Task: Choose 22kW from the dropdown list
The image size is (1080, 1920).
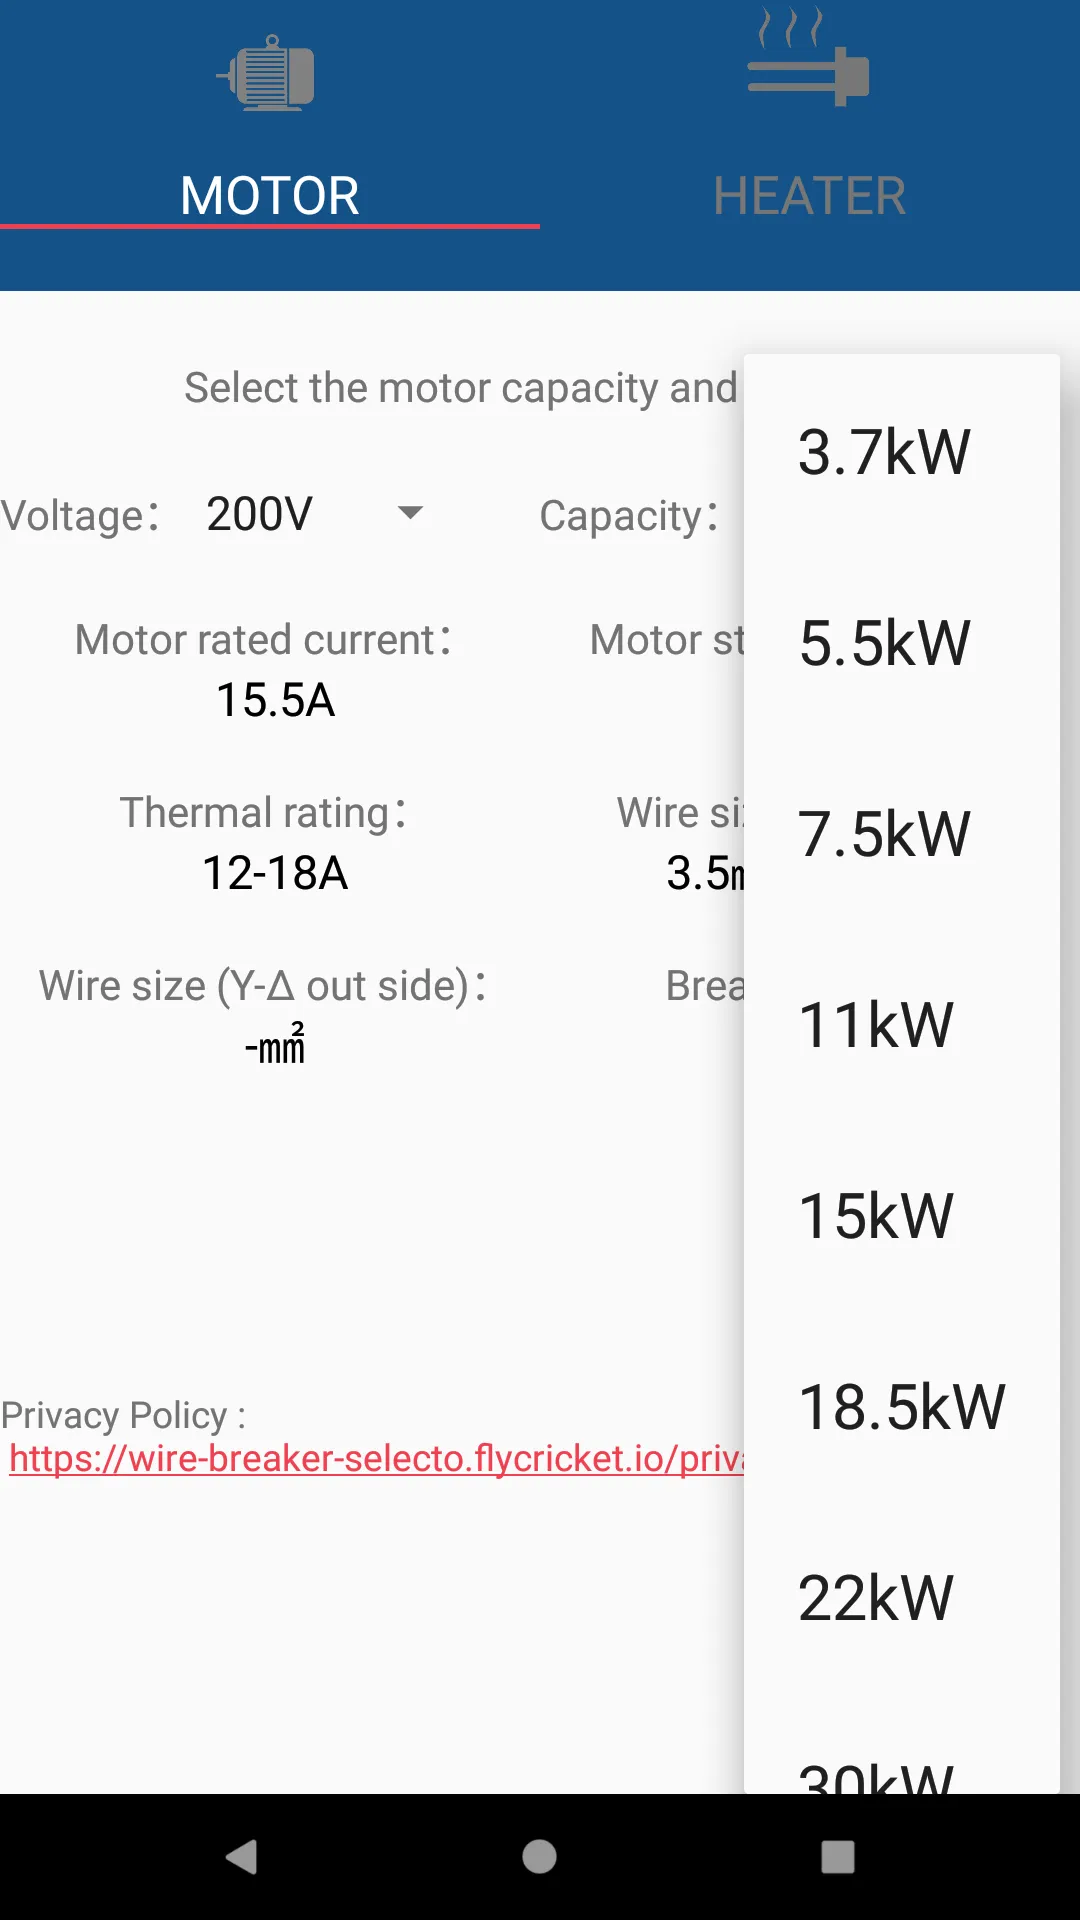Action: click(902, 1598)
